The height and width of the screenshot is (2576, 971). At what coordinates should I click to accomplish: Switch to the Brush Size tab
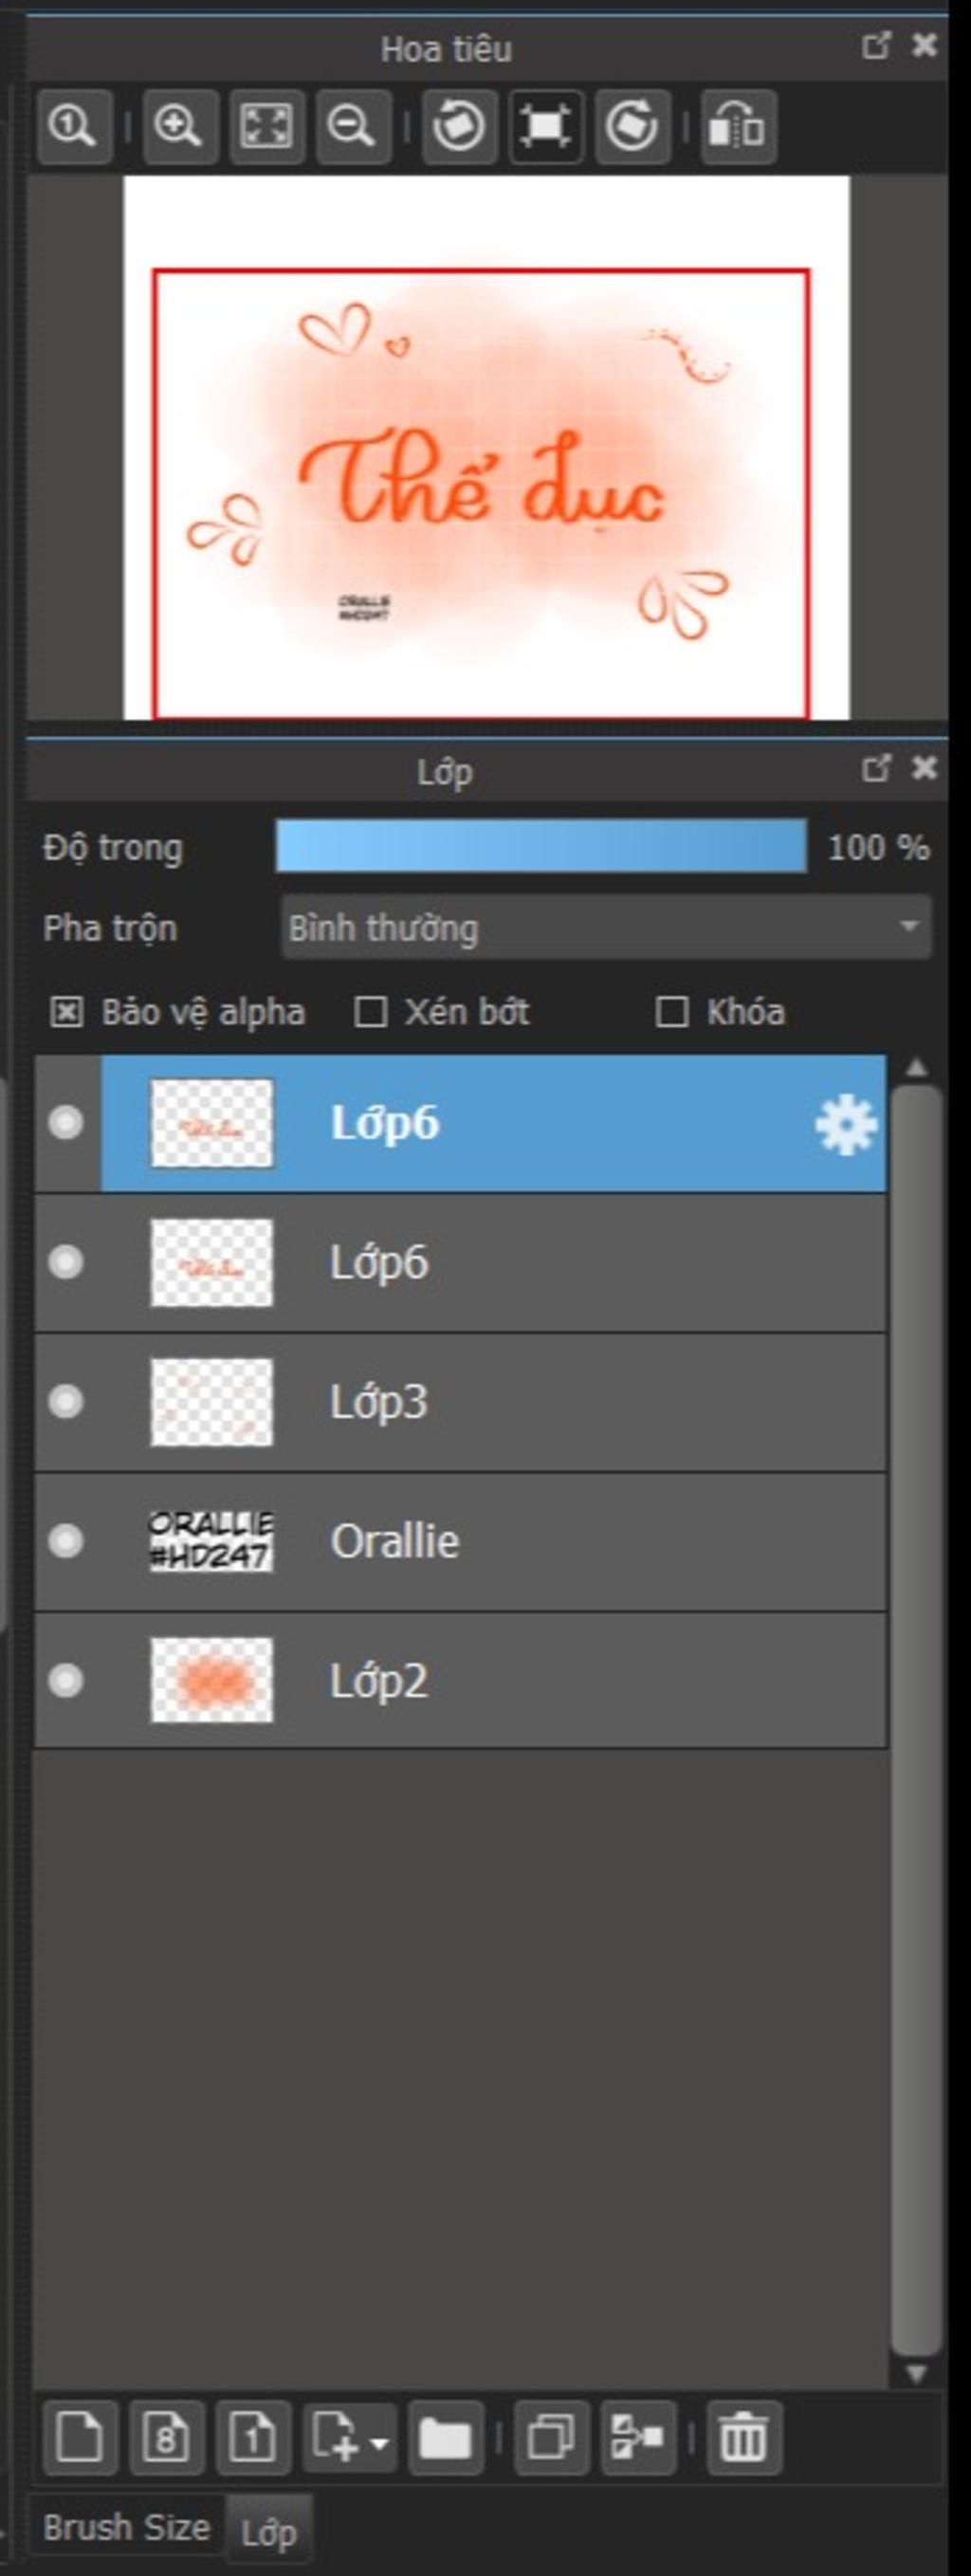pyautogui.click(x=126, y=2528)
